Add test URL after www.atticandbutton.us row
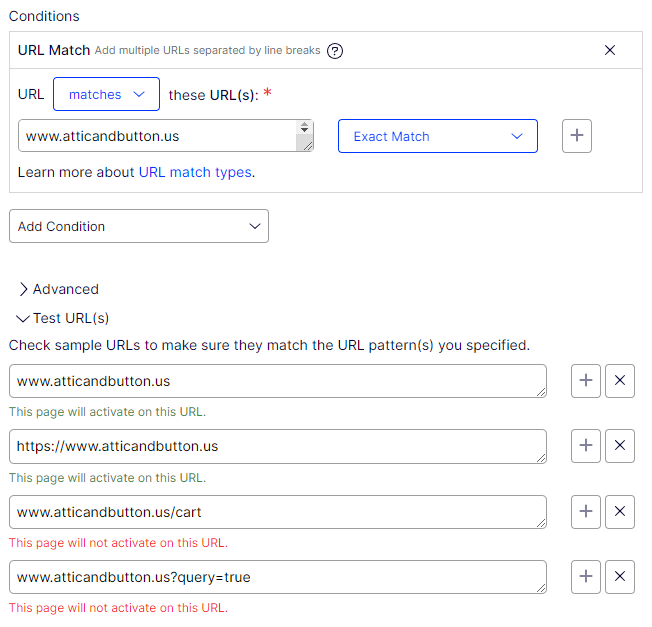This screenshot has width=652, height=627. pos(586,381)
